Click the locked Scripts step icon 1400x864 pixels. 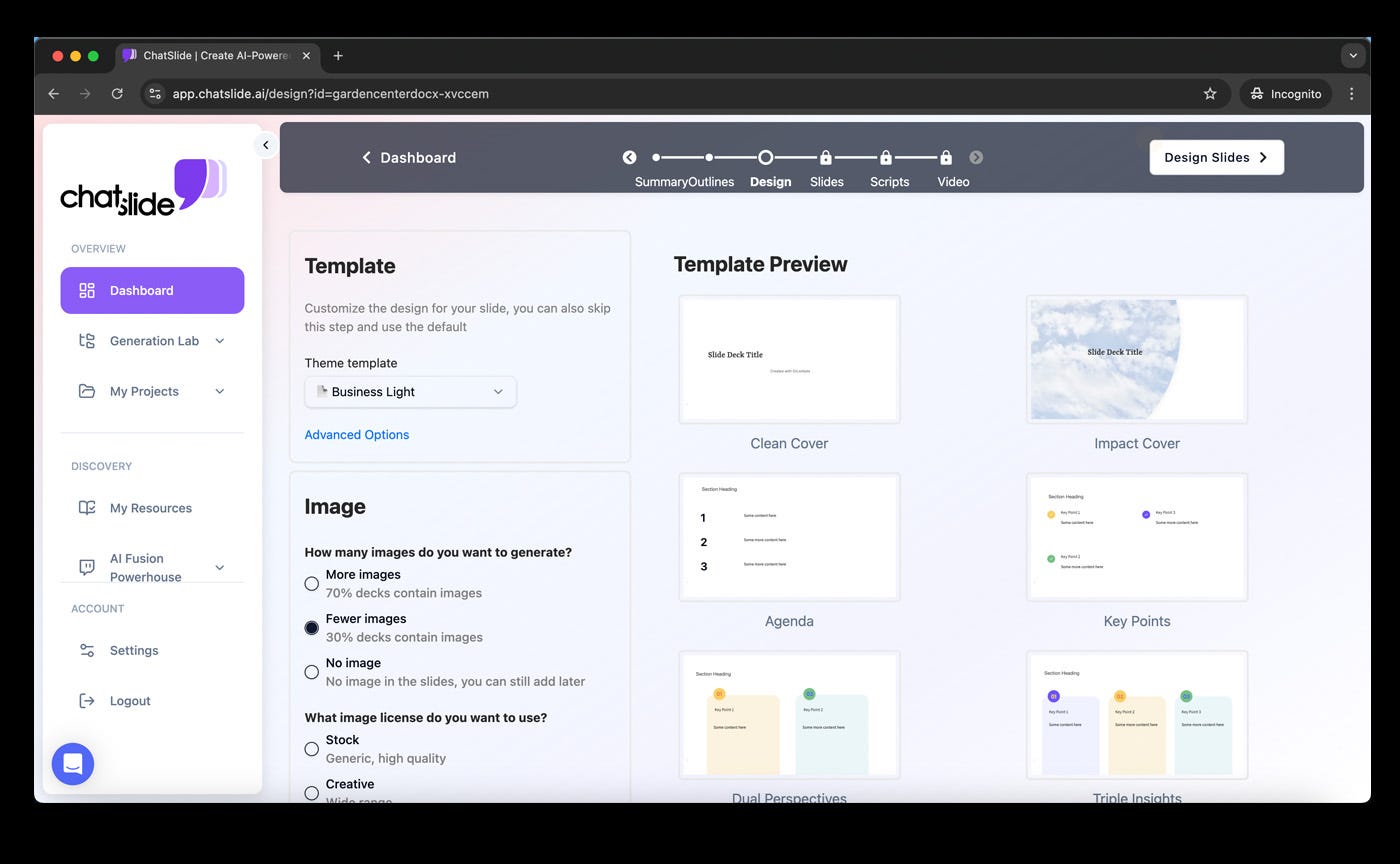886,157
